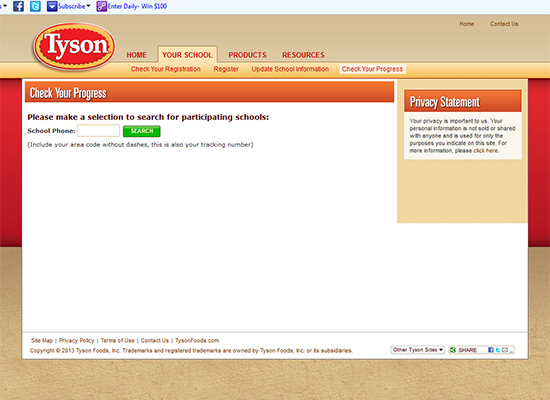Click the Twitter icon in share bar

497,350
